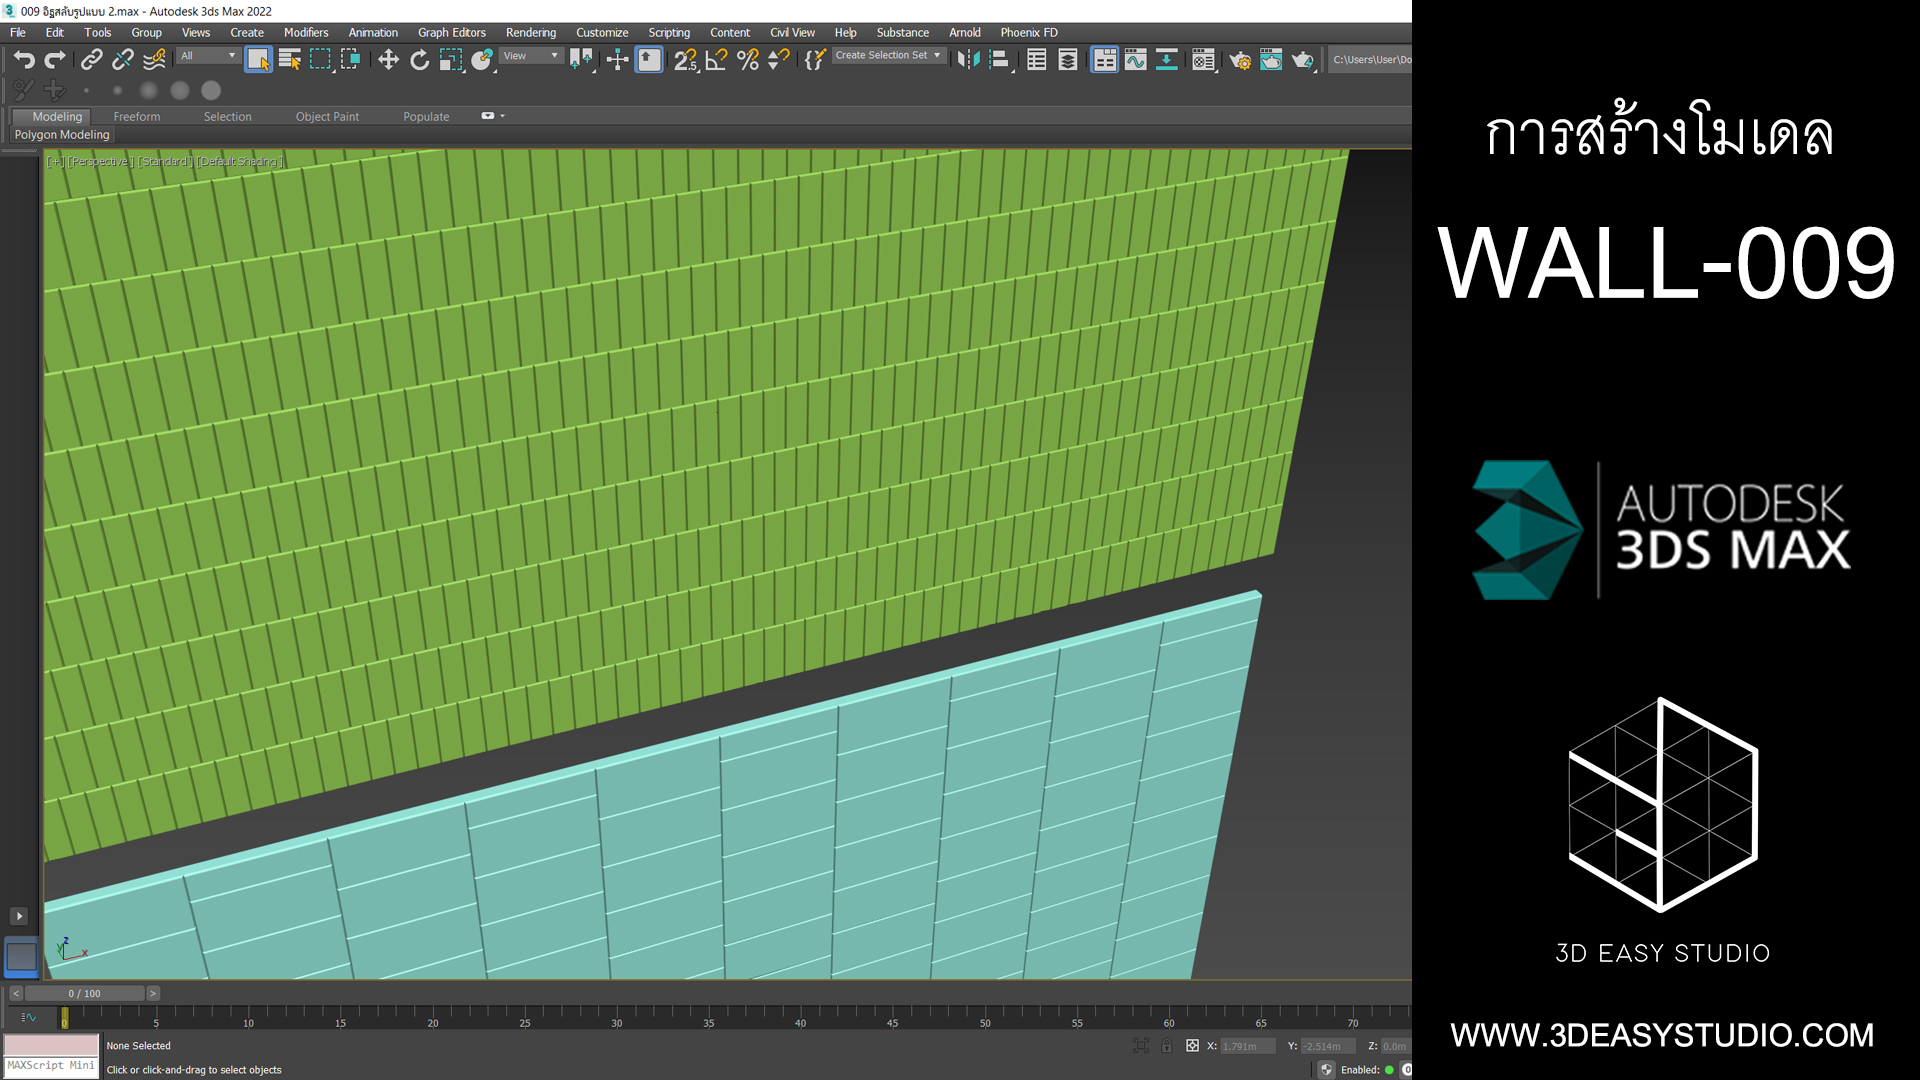
Task: Select the Select and Move tool
Action: tap(388, 60)
